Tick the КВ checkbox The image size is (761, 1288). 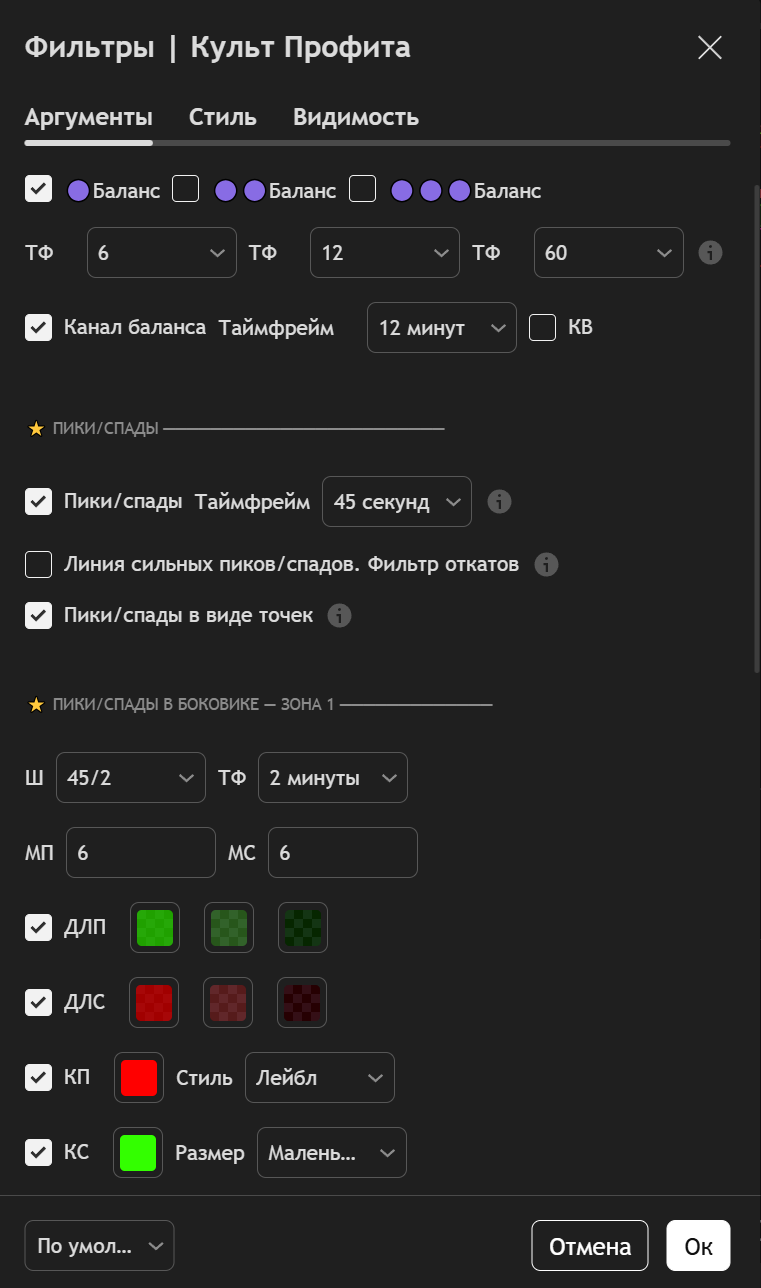542,327
